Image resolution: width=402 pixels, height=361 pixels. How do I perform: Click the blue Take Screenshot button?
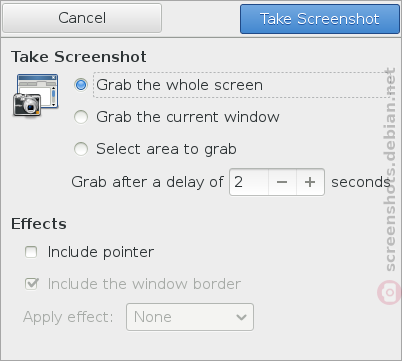click(x=320, y=19)
